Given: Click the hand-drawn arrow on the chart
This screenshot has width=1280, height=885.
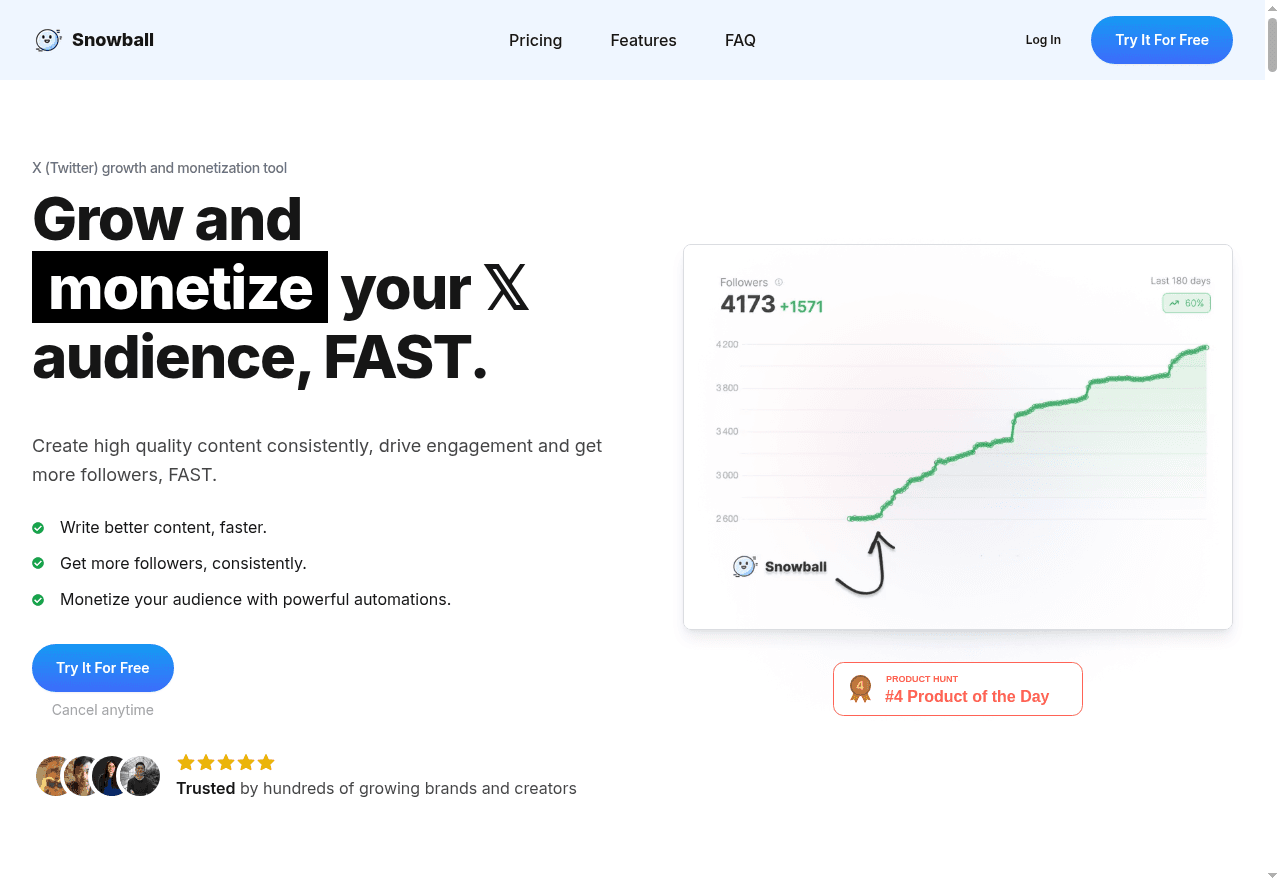Looking at the screenshot, I should [x=867, y=565].
